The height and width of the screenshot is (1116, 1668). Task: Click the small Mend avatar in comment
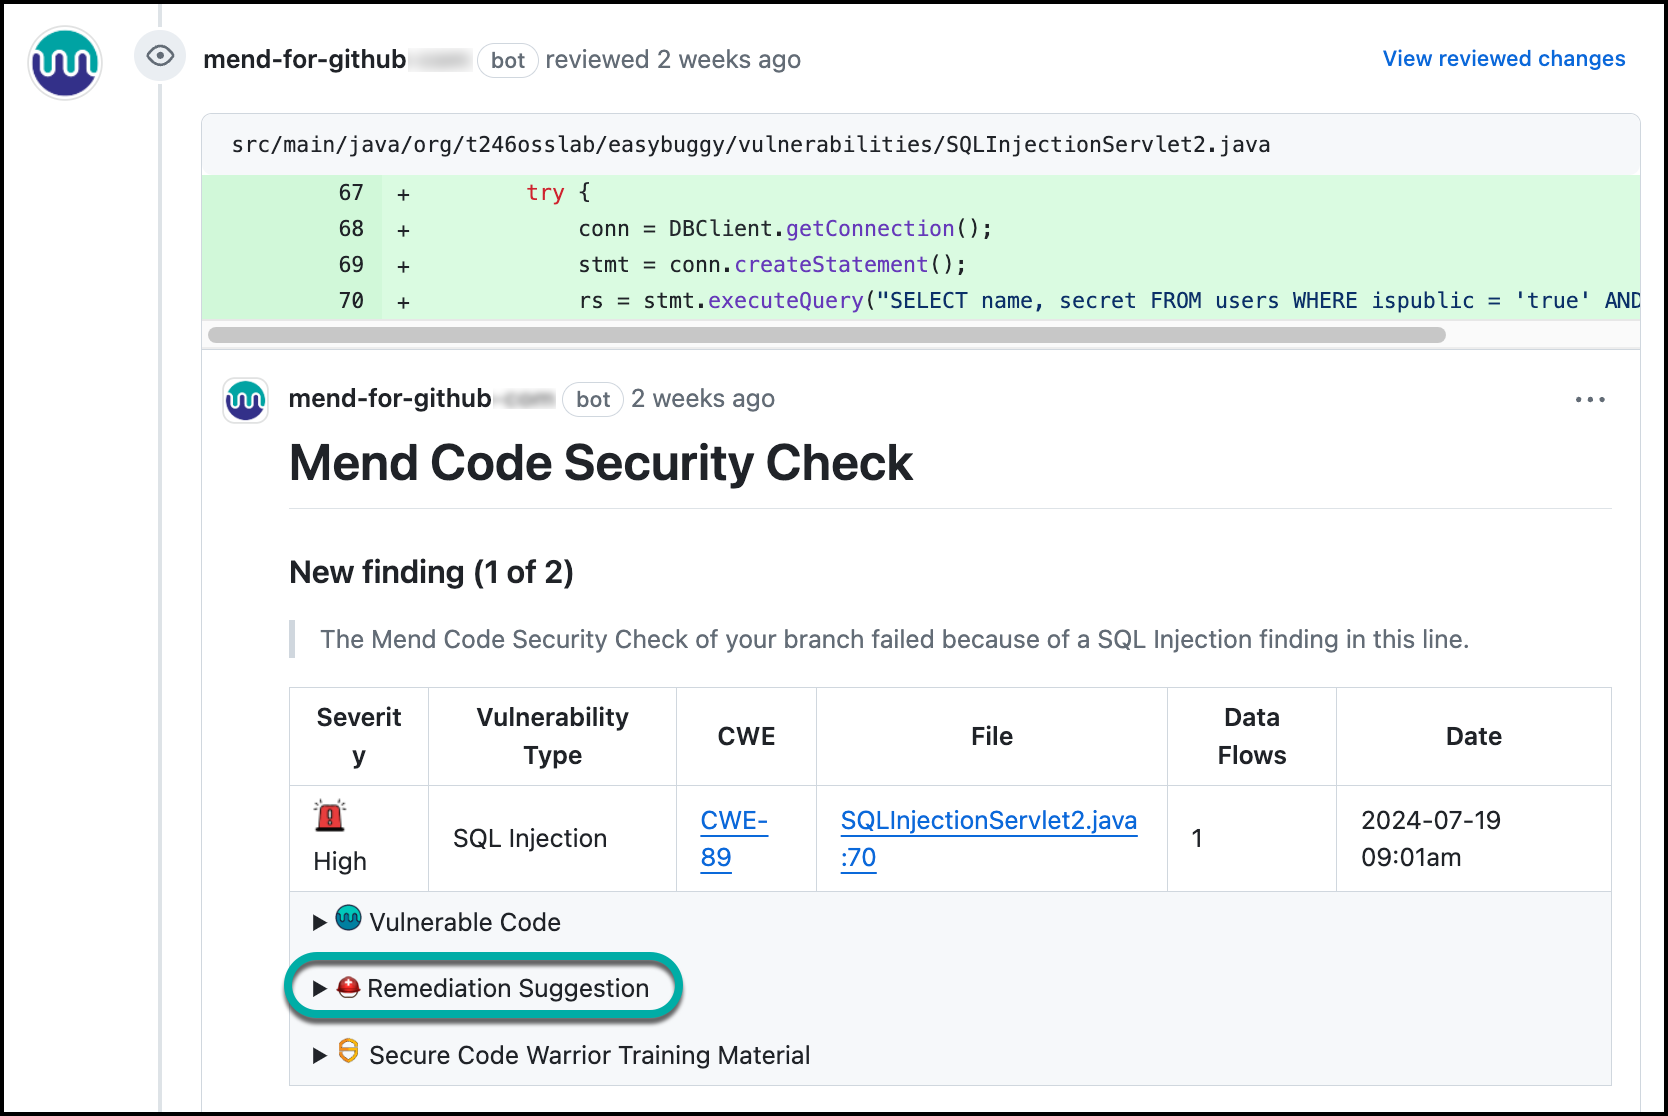tap(245, 400)
